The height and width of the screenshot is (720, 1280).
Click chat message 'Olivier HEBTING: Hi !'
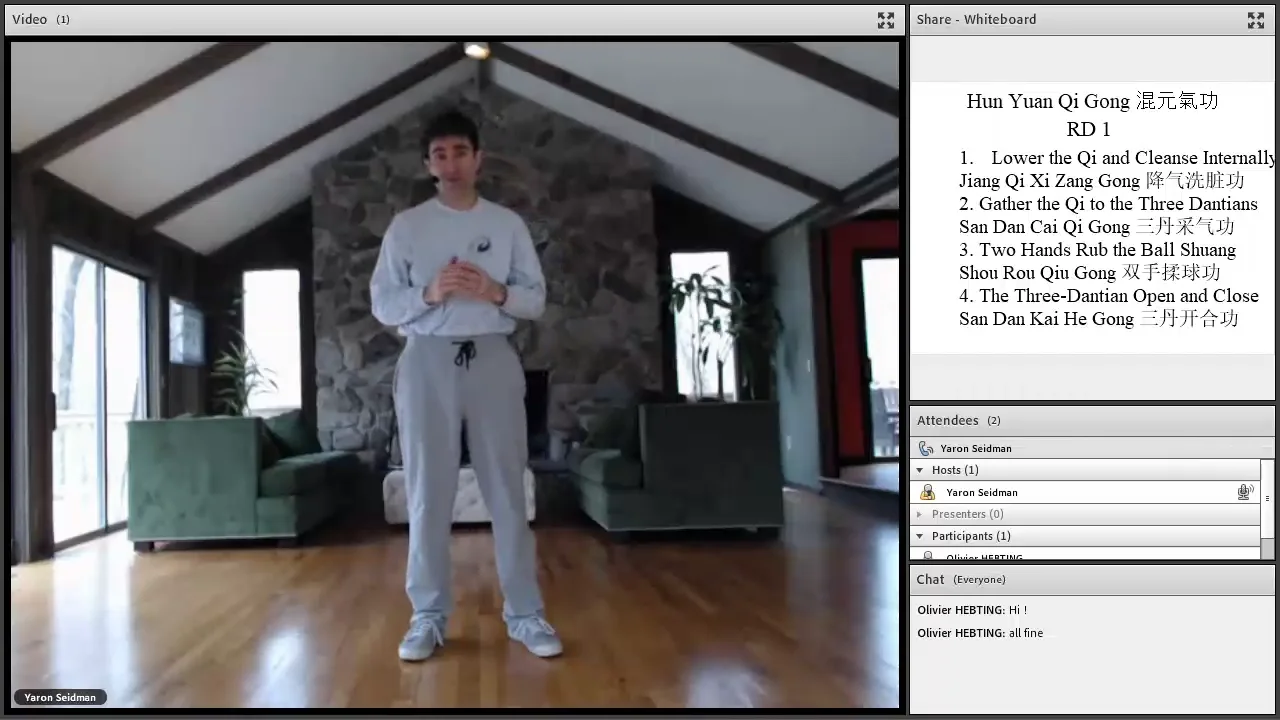(x=972, y=610)
